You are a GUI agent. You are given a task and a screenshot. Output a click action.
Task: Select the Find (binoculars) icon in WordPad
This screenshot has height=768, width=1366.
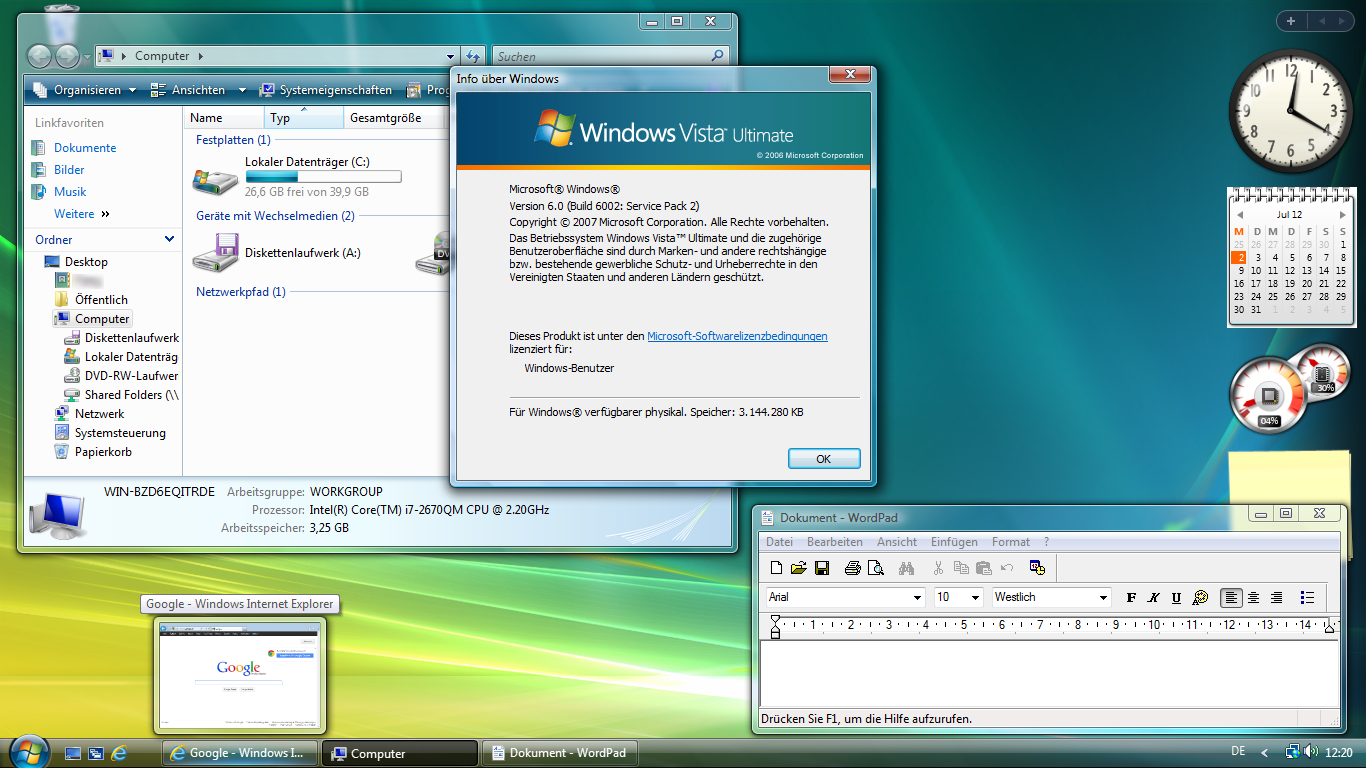coord(906,567)
